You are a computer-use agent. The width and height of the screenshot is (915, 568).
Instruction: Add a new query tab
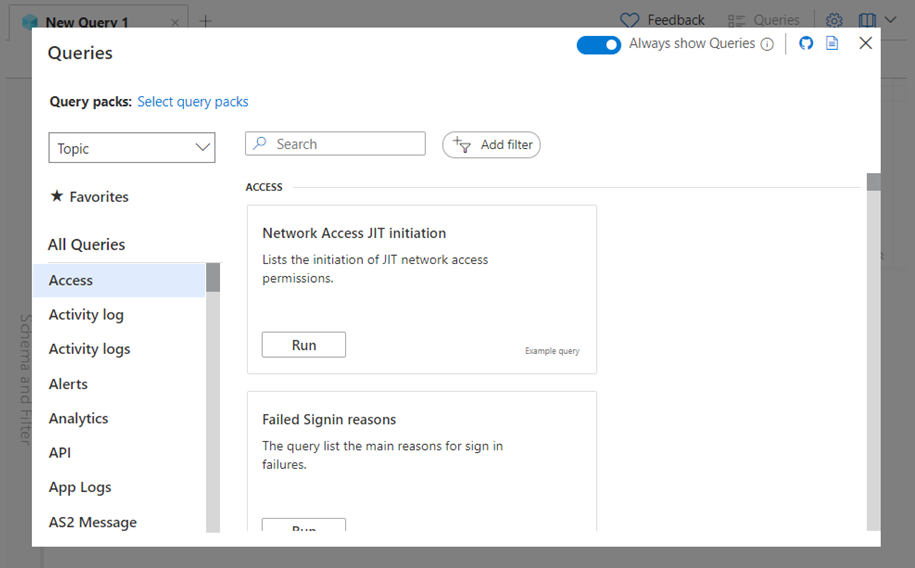(206, 21)
